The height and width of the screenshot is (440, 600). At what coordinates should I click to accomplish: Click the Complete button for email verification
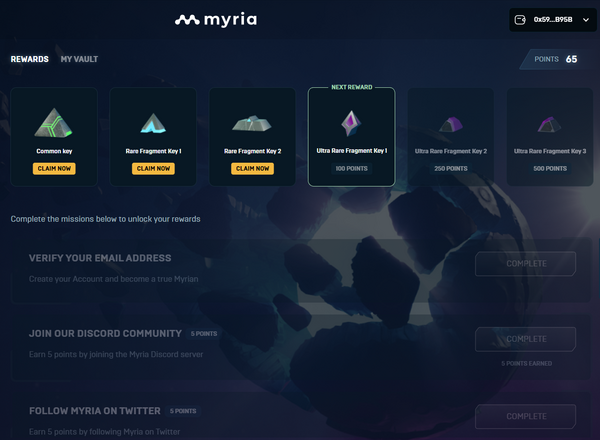(x=526, y=264)
